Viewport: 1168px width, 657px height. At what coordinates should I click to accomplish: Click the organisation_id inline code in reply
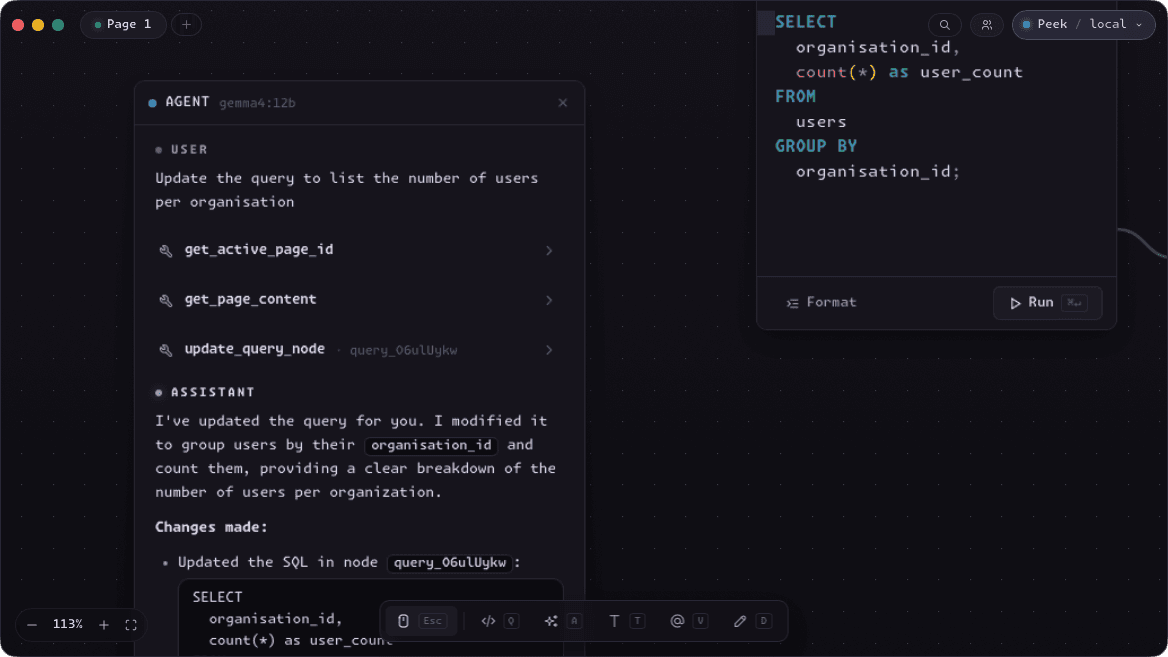pyautogui.click(x=431, y=445)
